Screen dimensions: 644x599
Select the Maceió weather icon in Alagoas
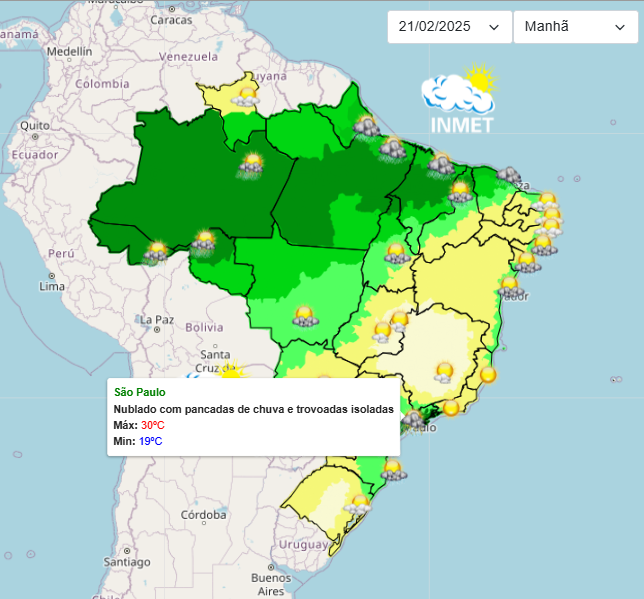point(544,245)
